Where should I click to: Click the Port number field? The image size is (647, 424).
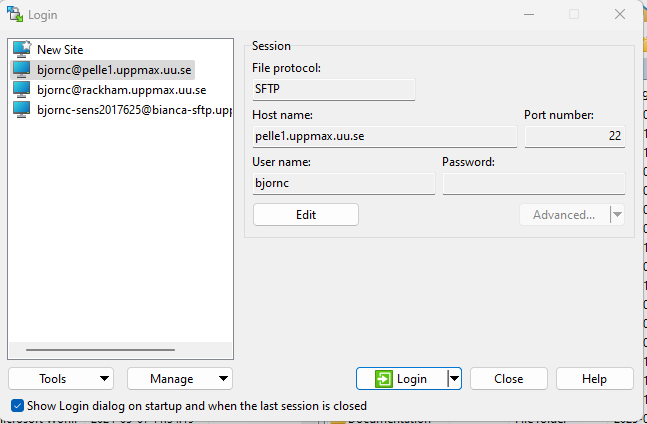(x=574, y=136)
